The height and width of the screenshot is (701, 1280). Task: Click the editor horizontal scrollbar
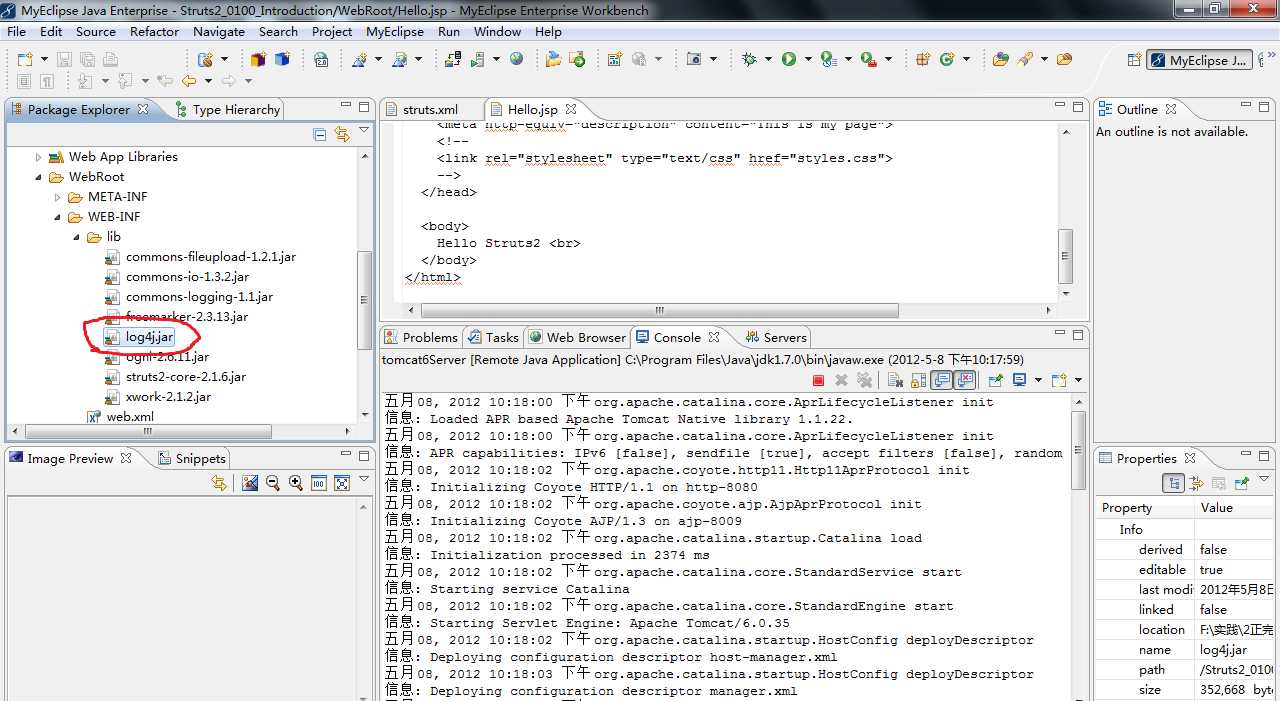659,311
